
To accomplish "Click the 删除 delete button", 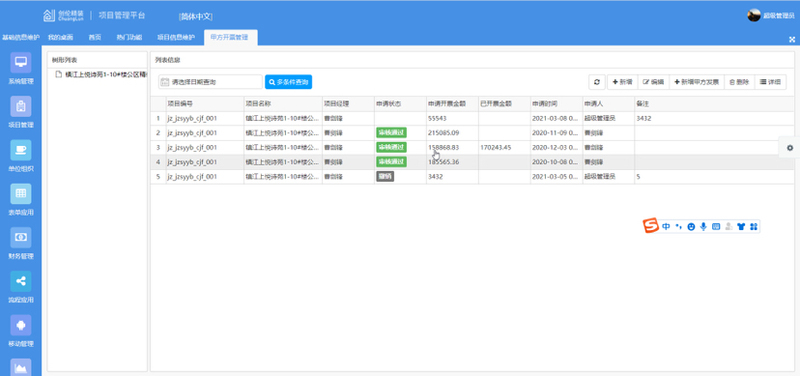I will tap(739, 82).
